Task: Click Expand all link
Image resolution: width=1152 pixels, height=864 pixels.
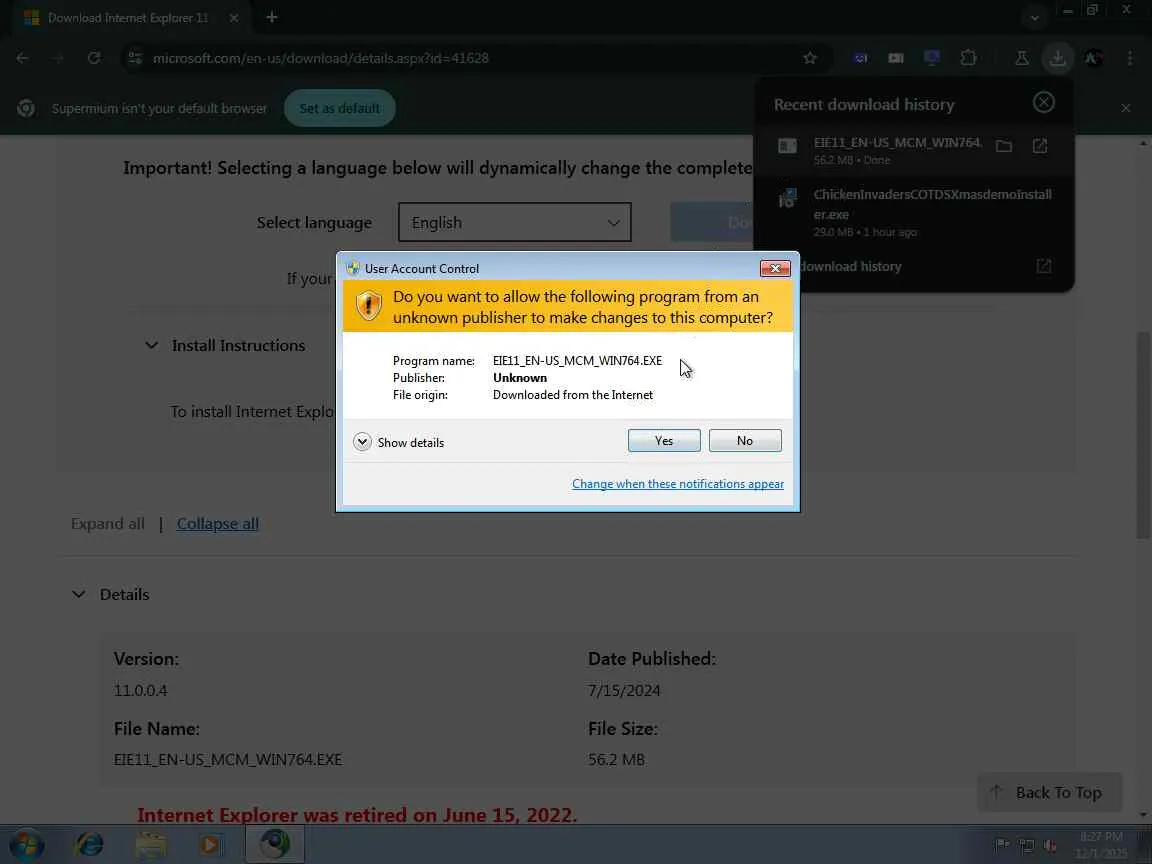Action: click(107, 524)
